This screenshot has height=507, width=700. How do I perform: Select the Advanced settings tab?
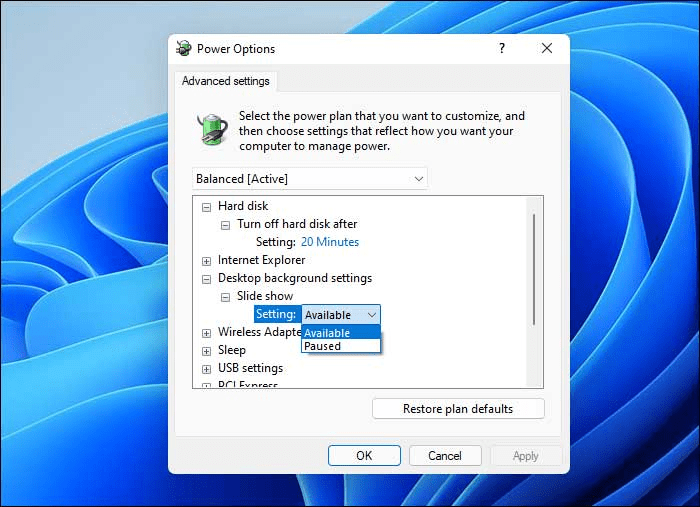pos(226,81)
